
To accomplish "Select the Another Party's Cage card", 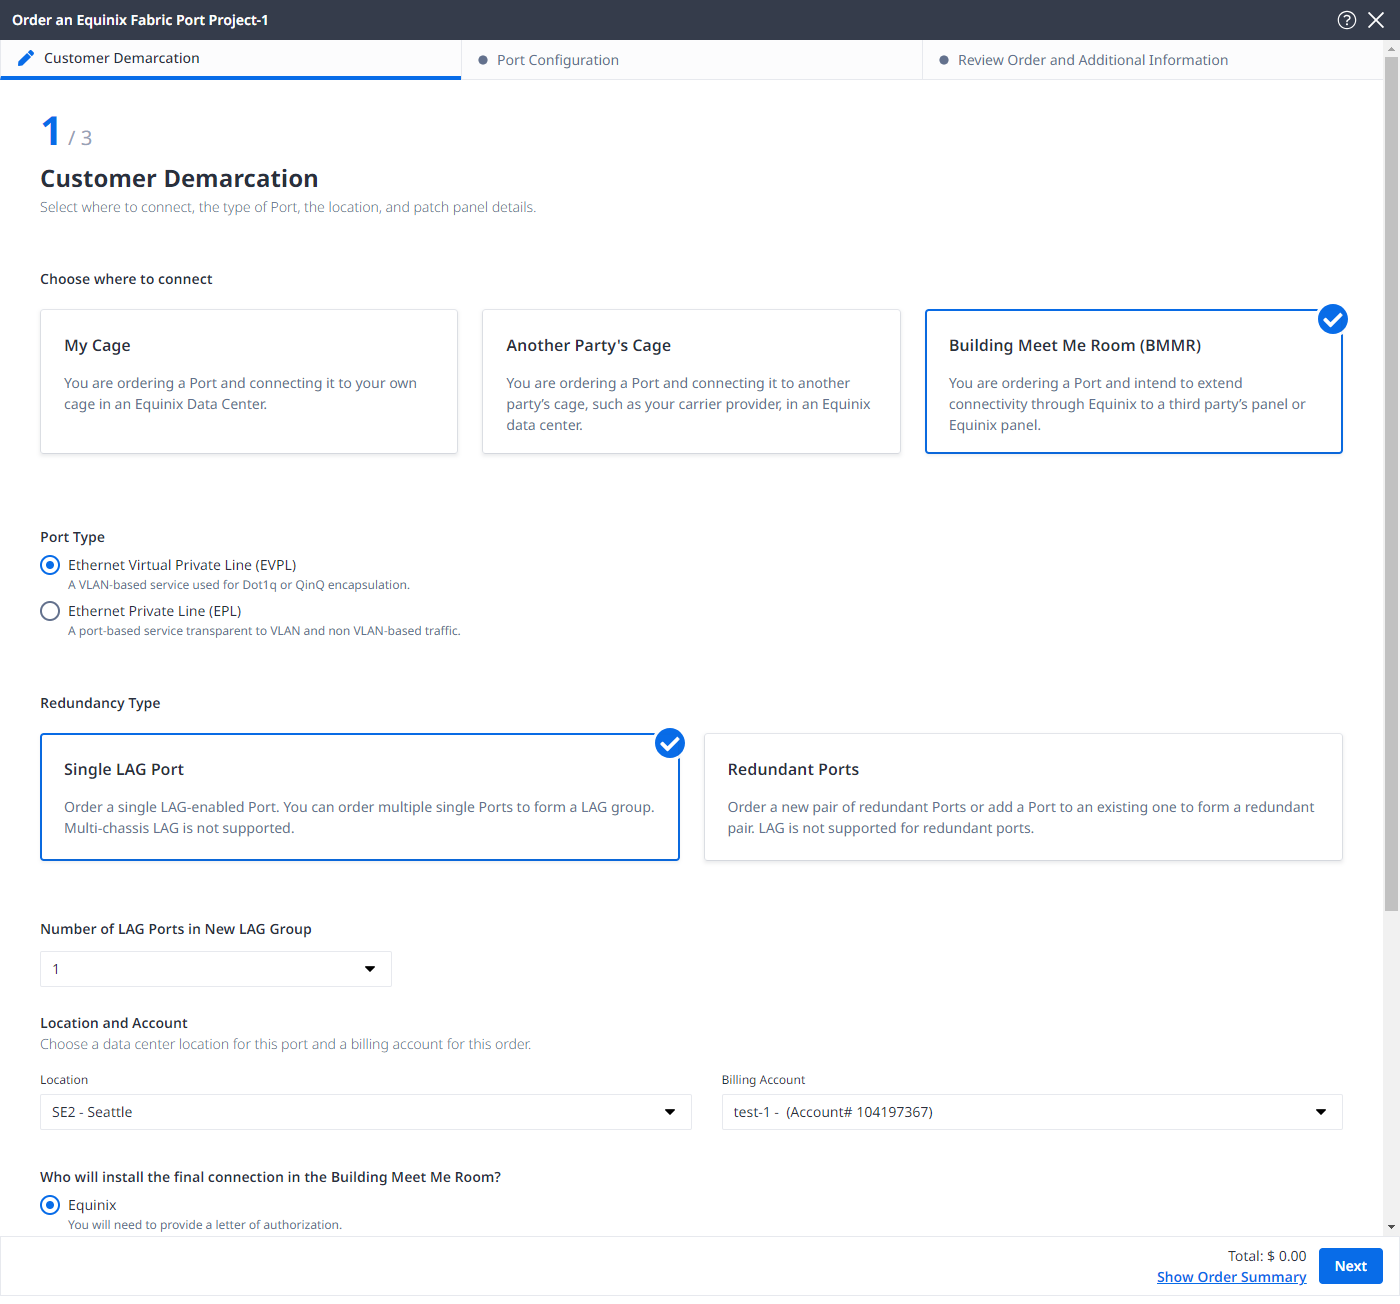I will tap(691, 381).
